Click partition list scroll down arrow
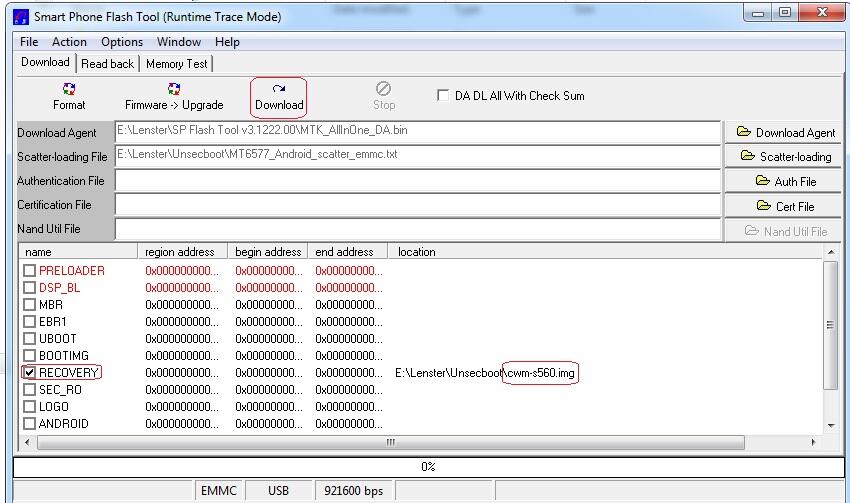 [831, 426]
